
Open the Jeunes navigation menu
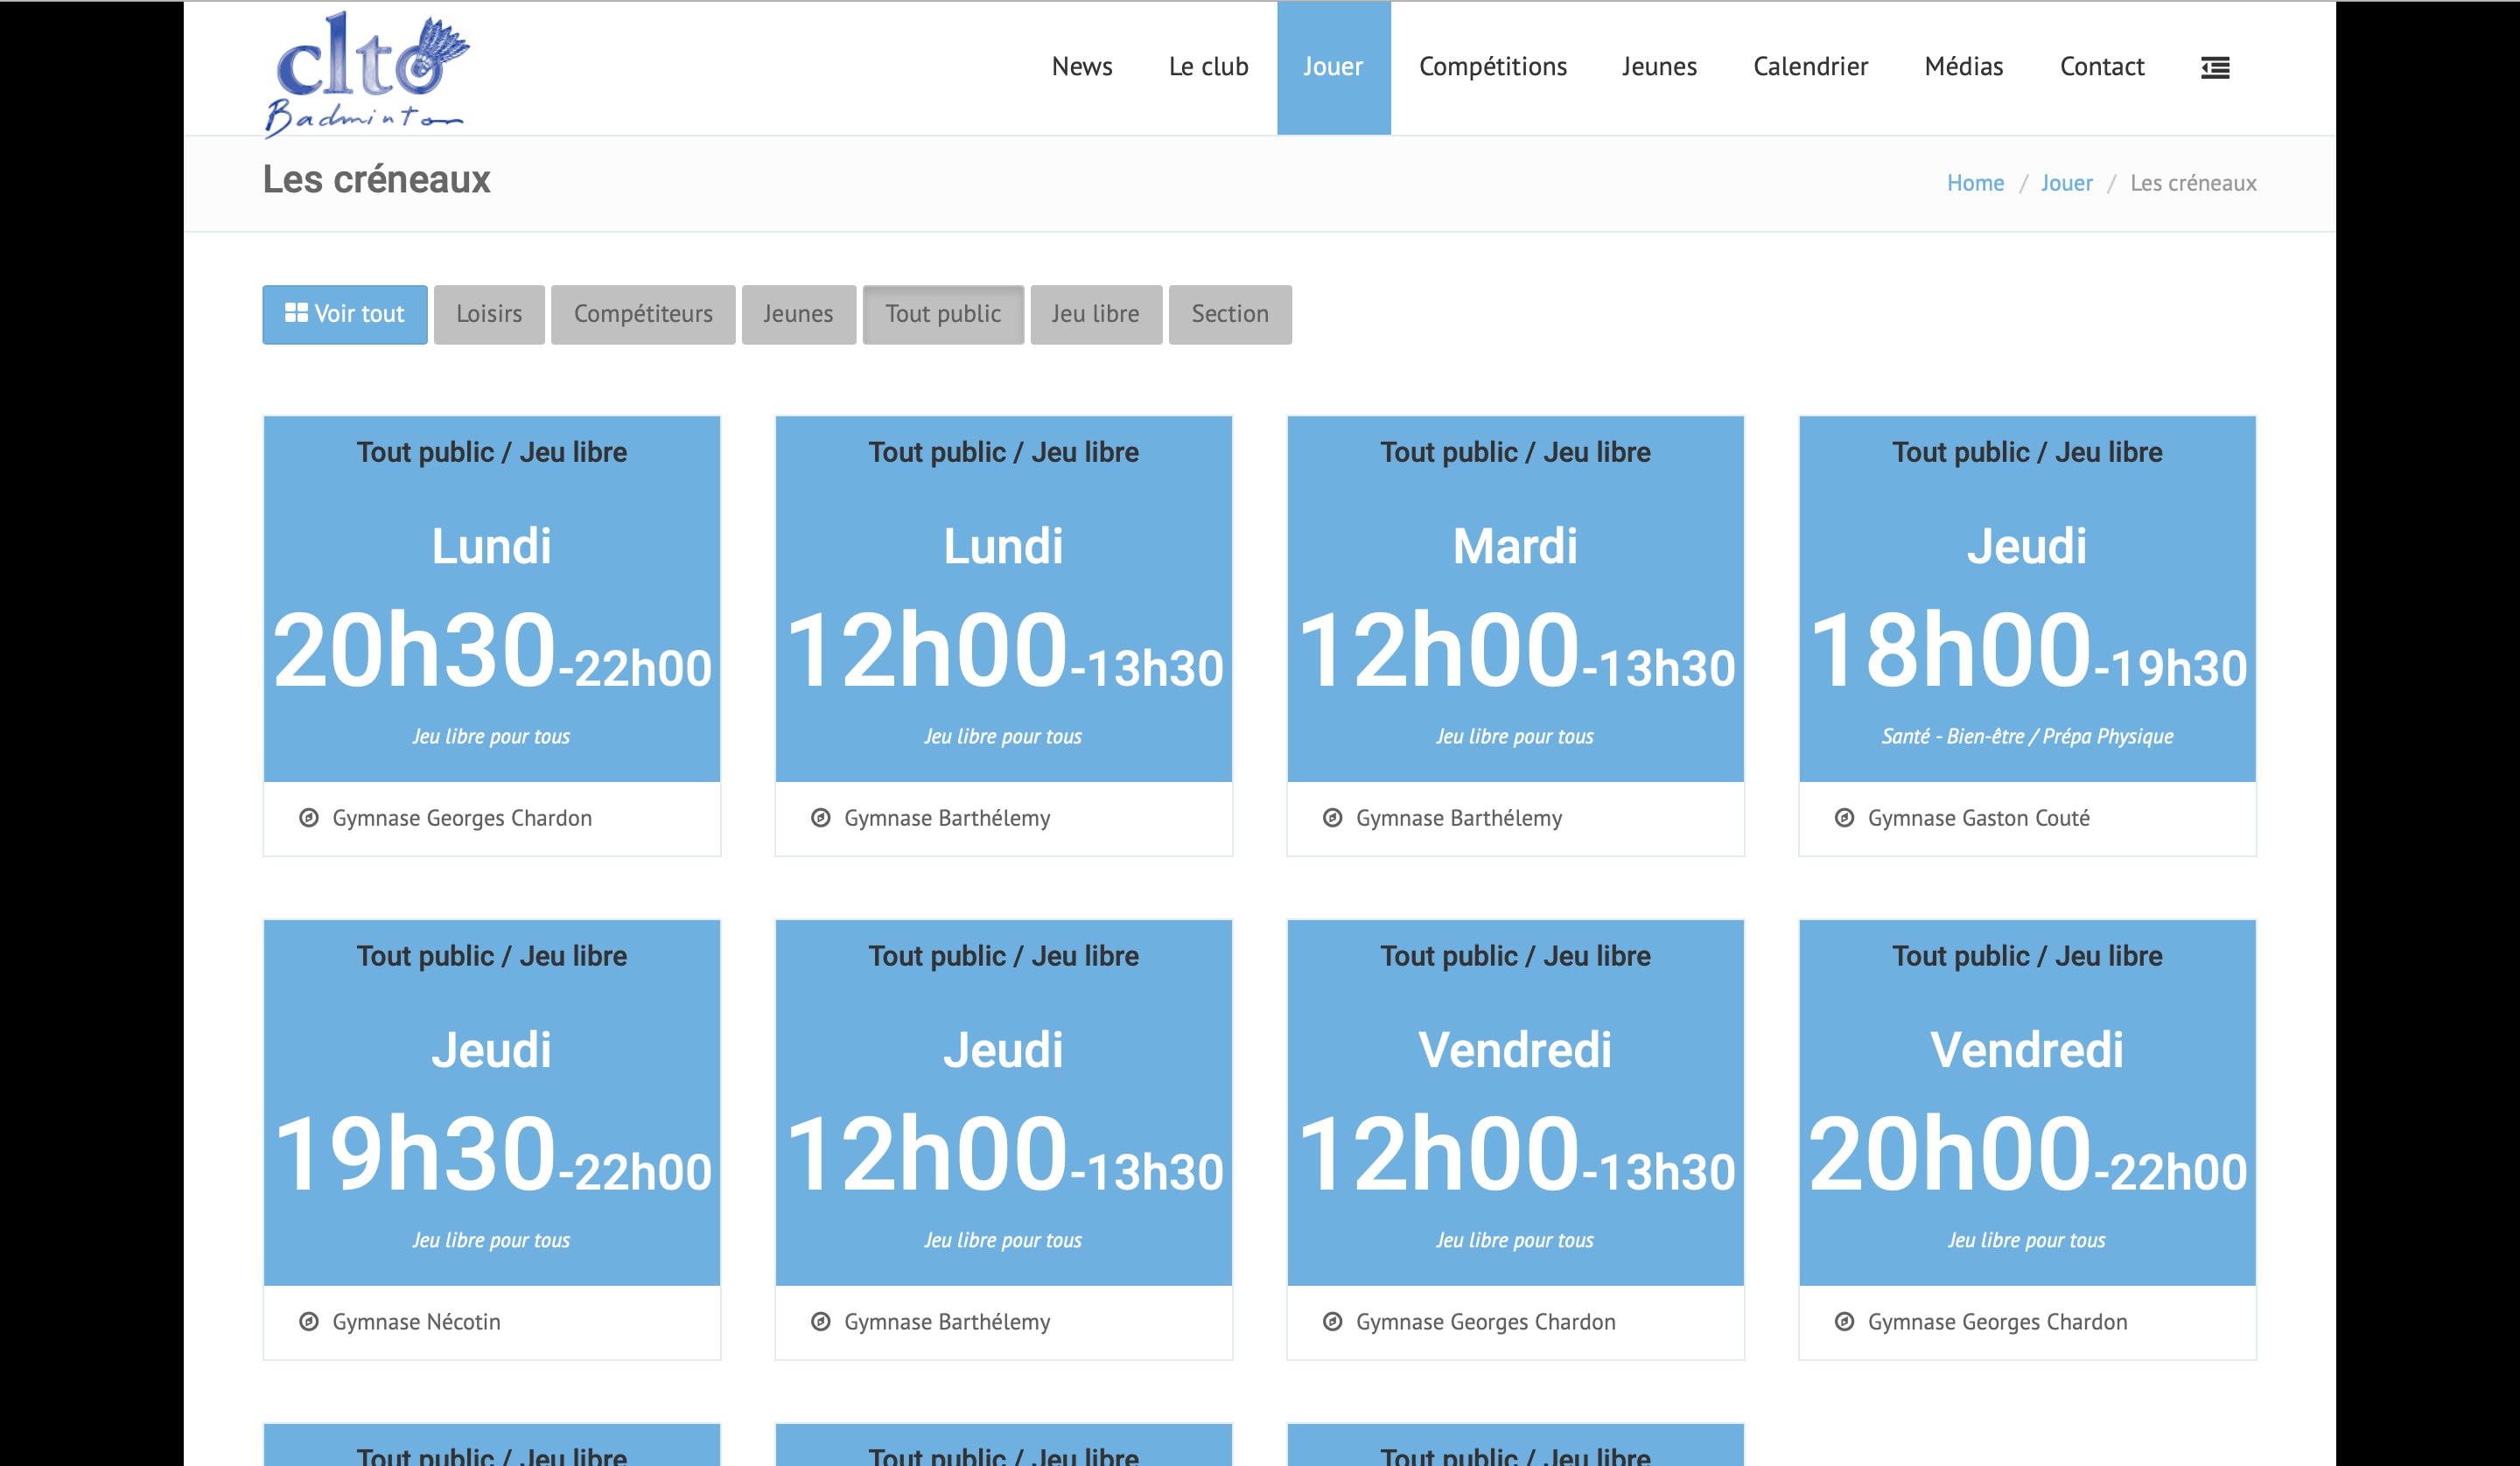click(x=1659, y=67)
